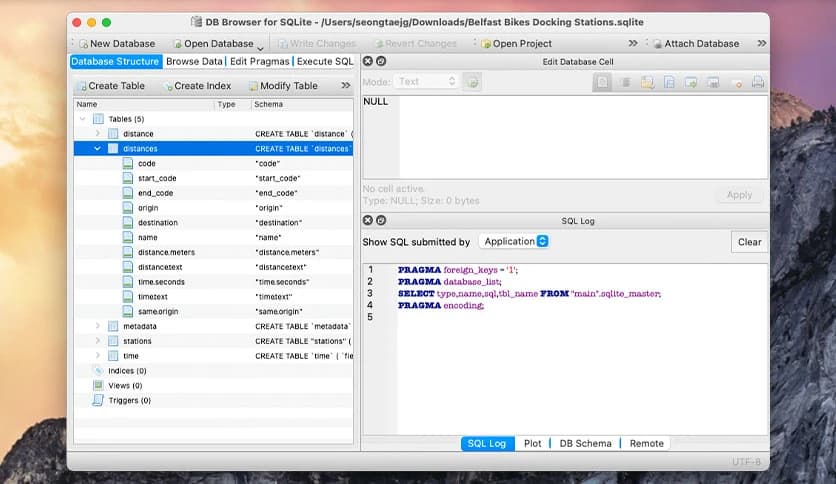
Task: Switch to Remote bottom tab
Action: pos(647,443)
